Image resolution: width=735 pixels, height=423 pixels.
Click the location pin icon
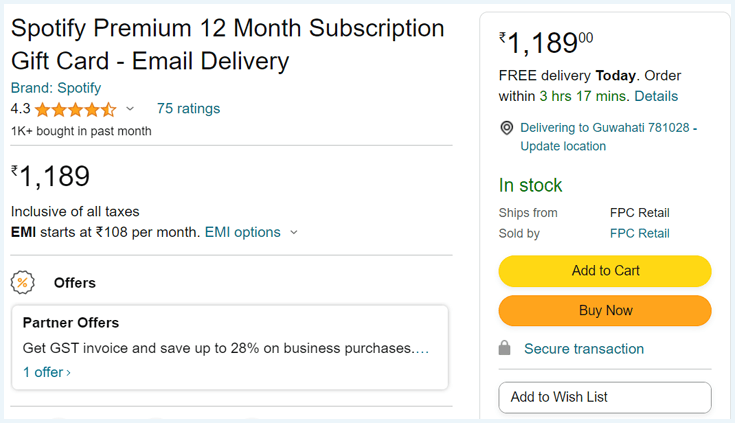pyautogui.click(x=507, y=128)
